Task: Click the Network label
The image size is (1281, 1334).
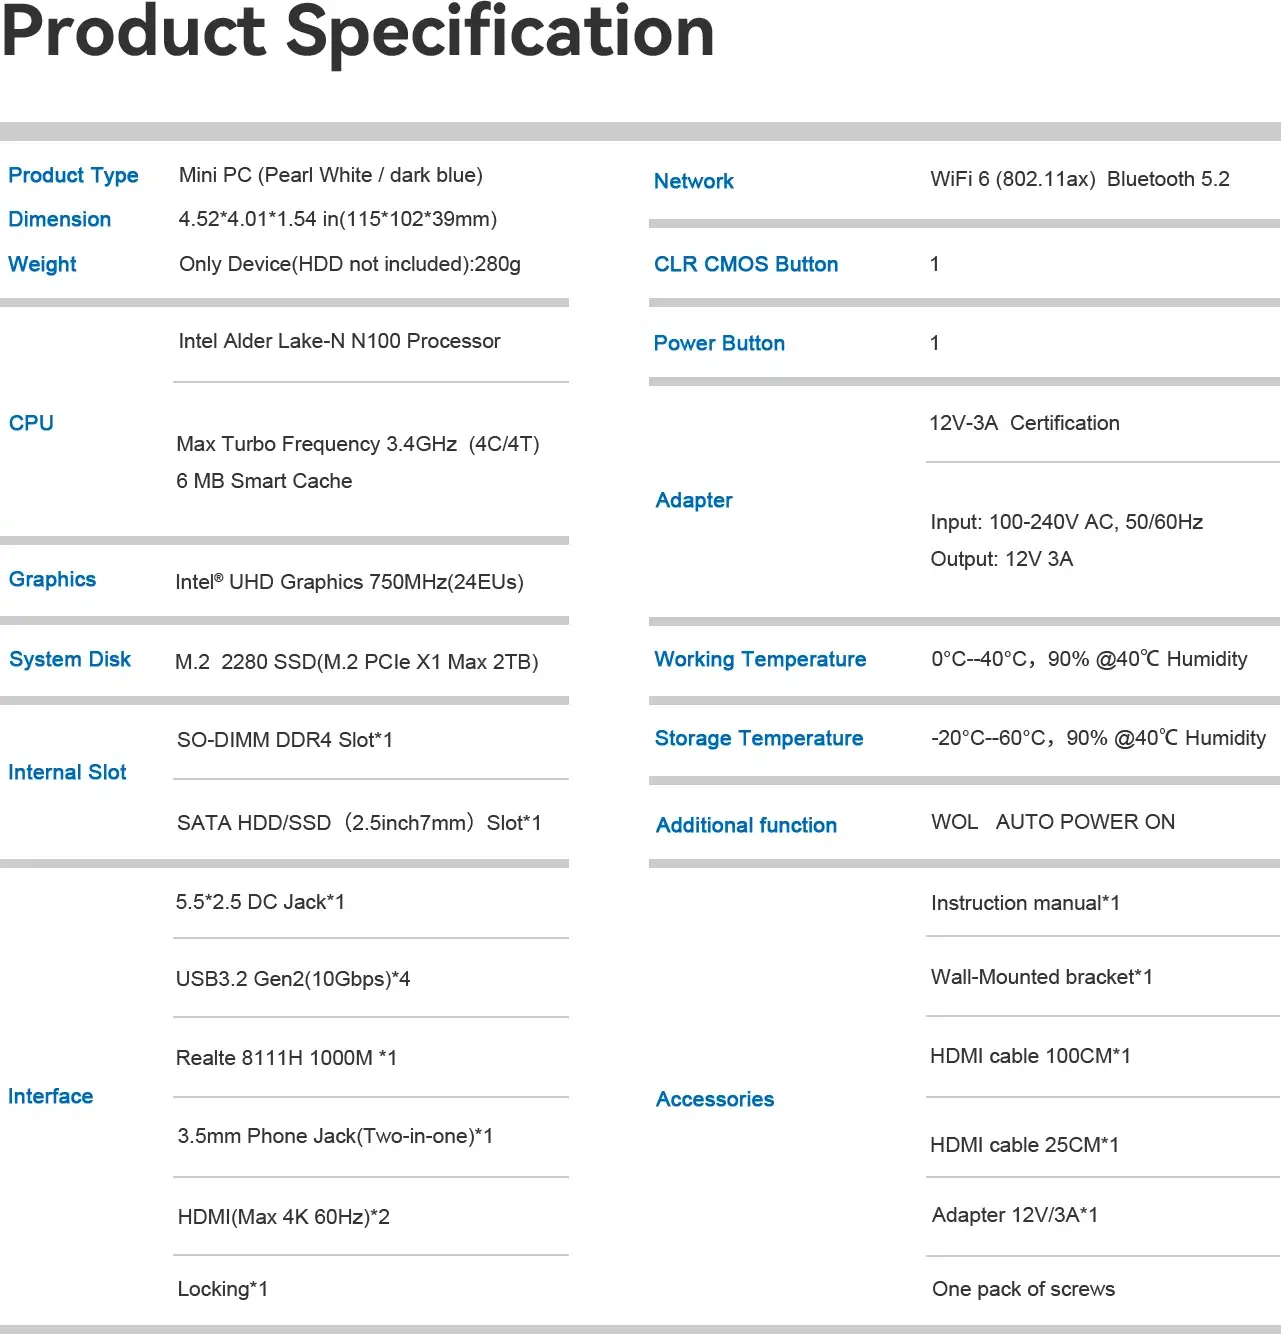Action: coord(694,181)
